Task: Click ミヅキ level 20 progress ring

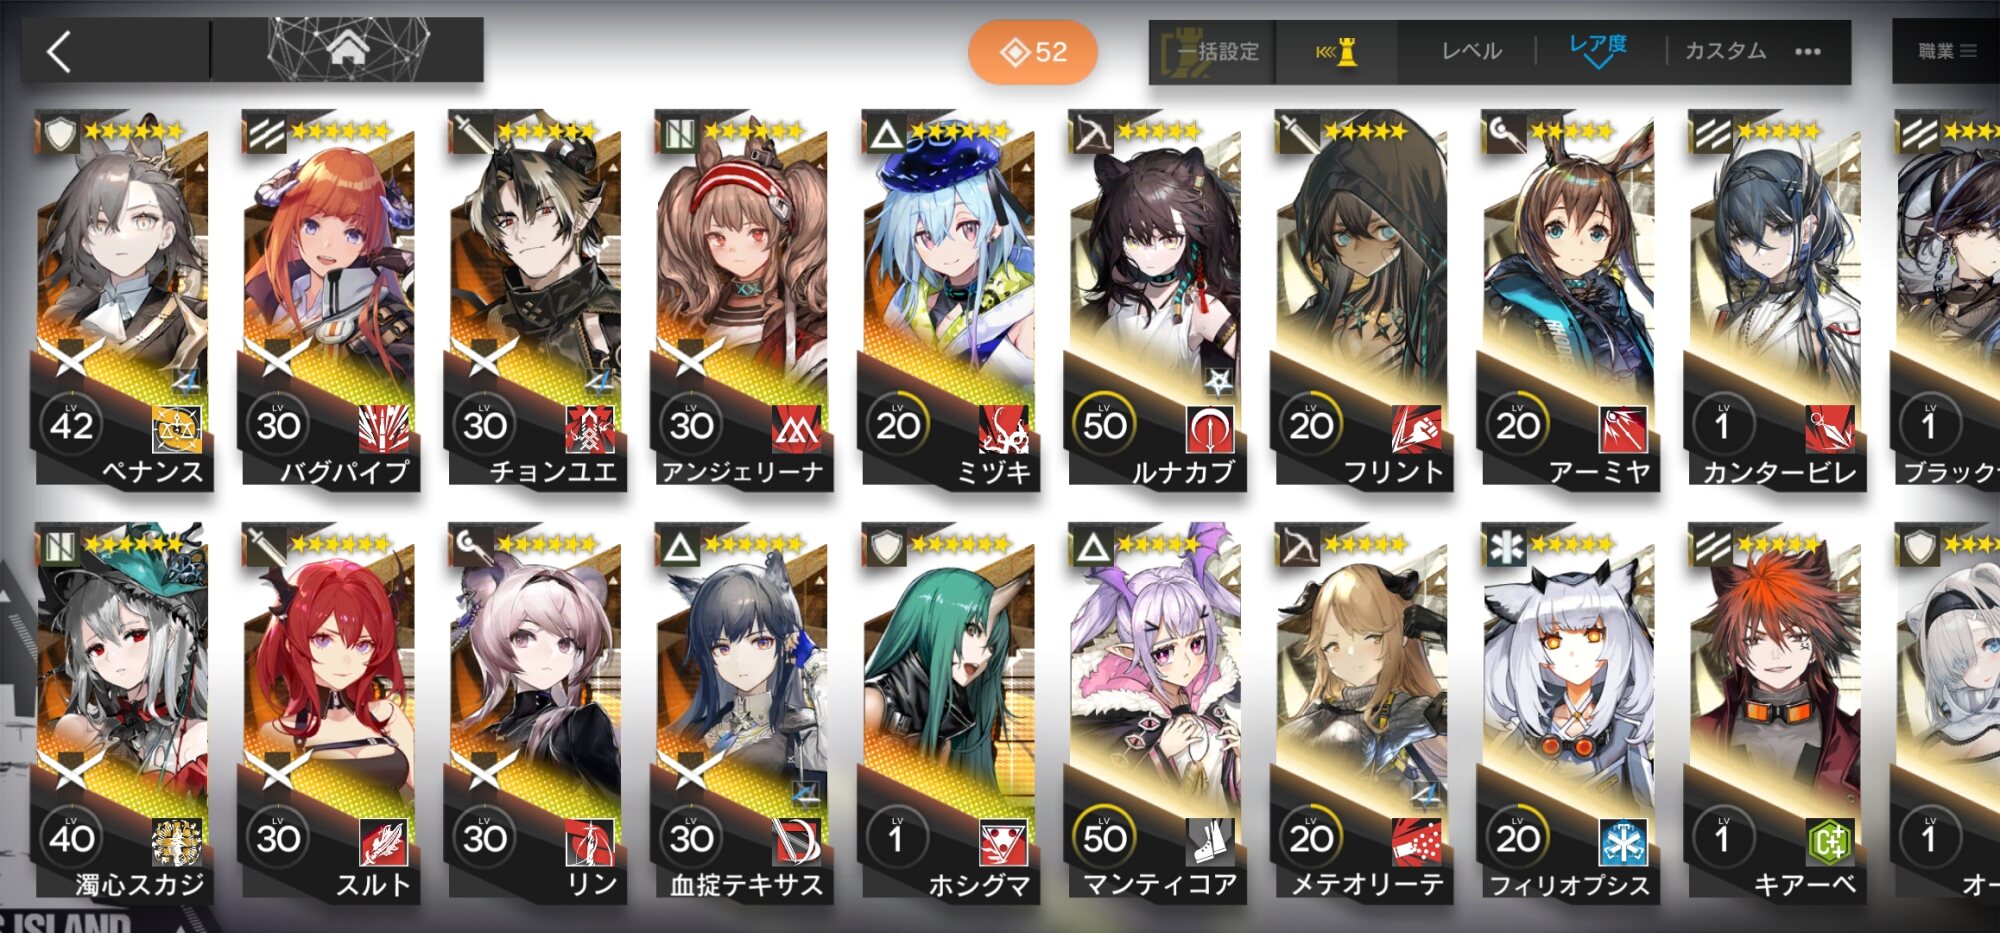Action: 897,425
